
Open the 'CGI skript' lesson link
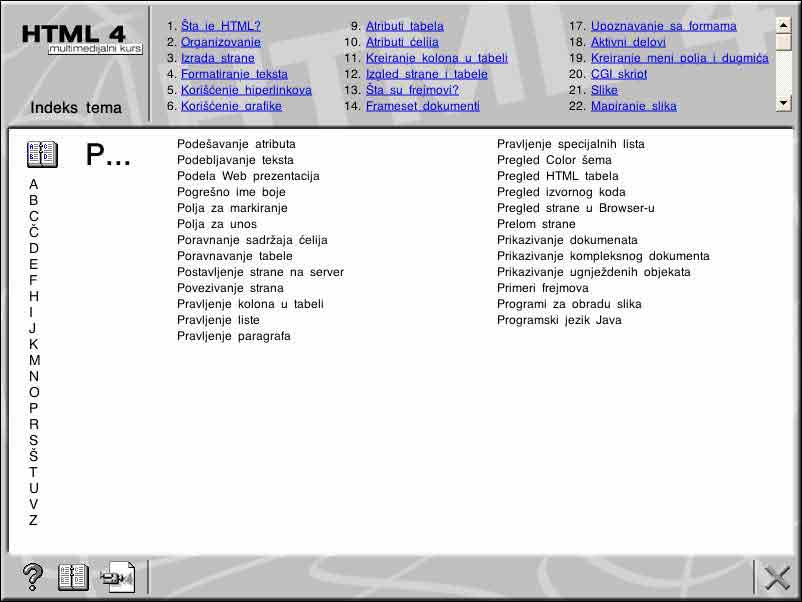click(618, 73)
